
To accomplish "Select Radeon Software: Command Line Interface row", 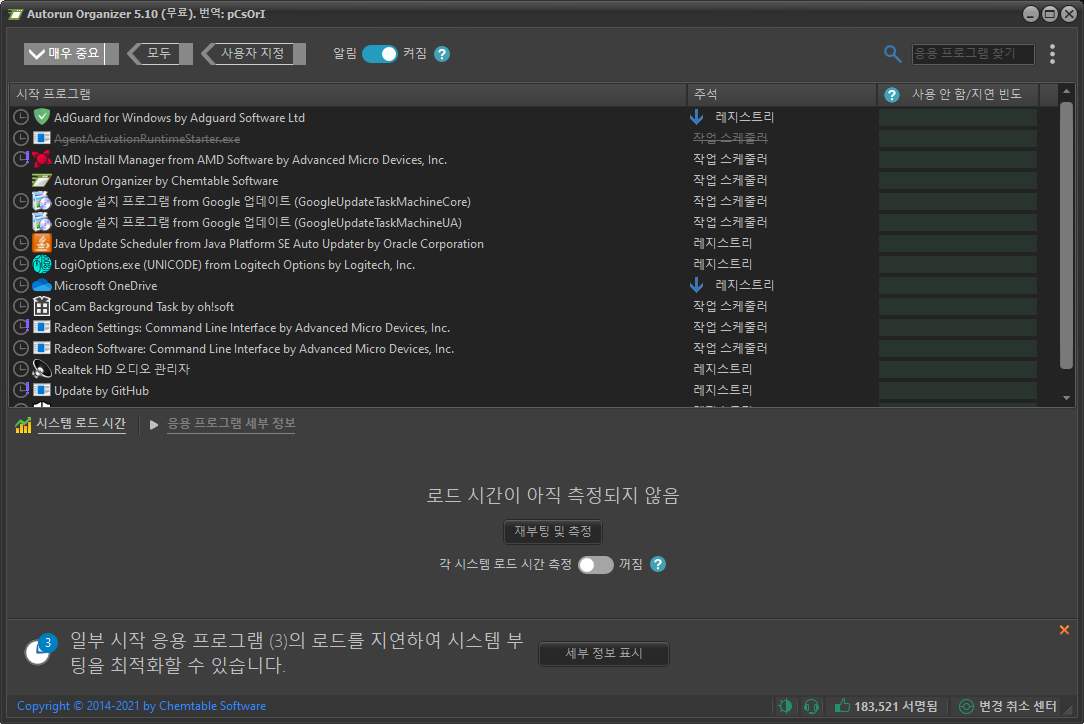I will click(525, 349).
